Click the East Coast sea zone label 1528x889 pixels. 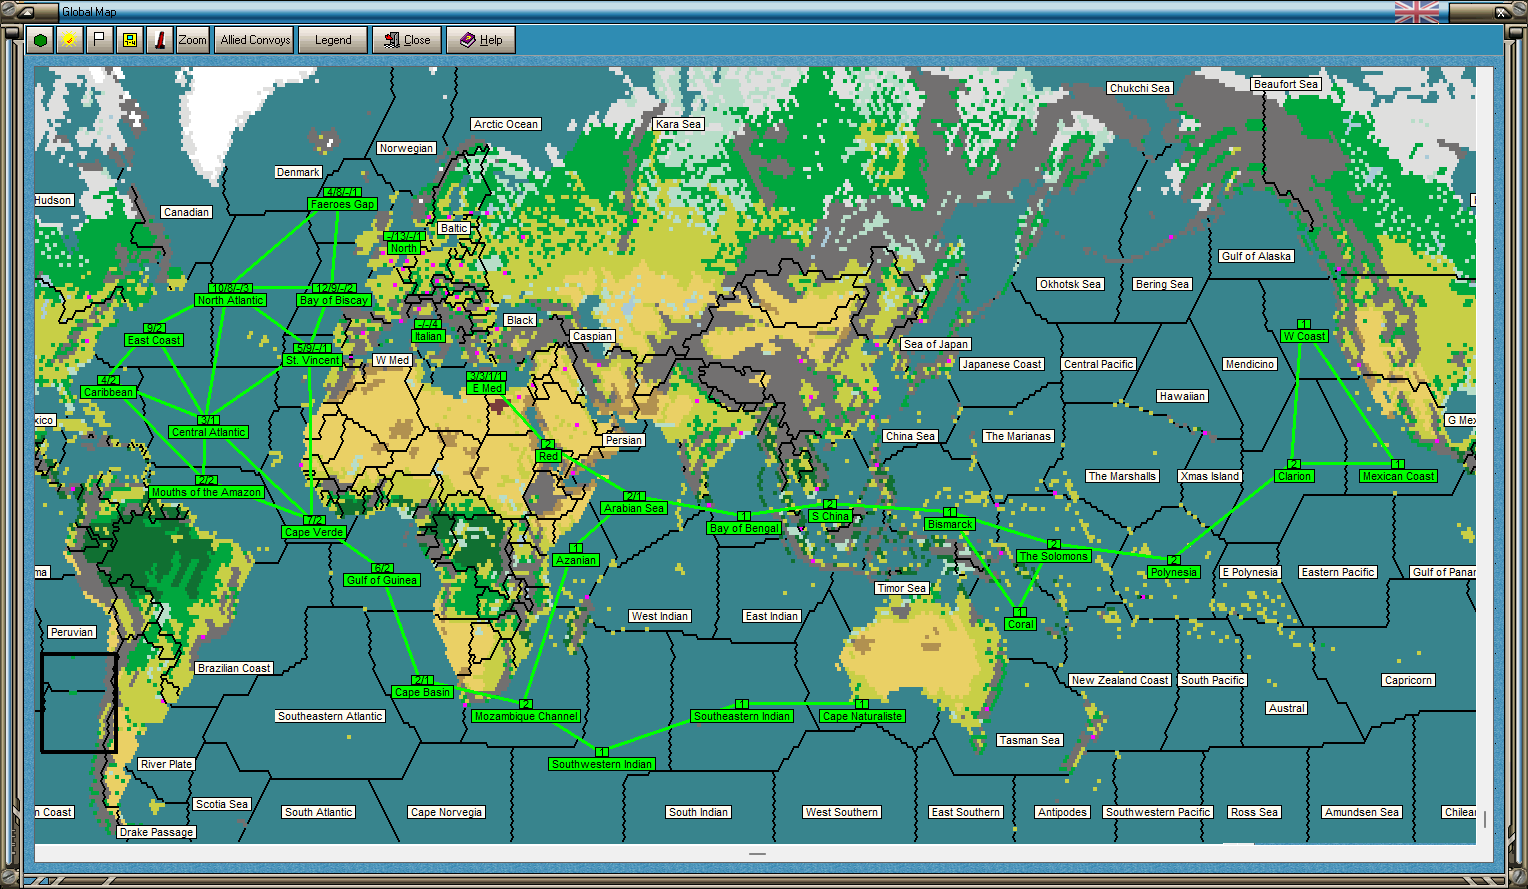click(x=154, y=340)
